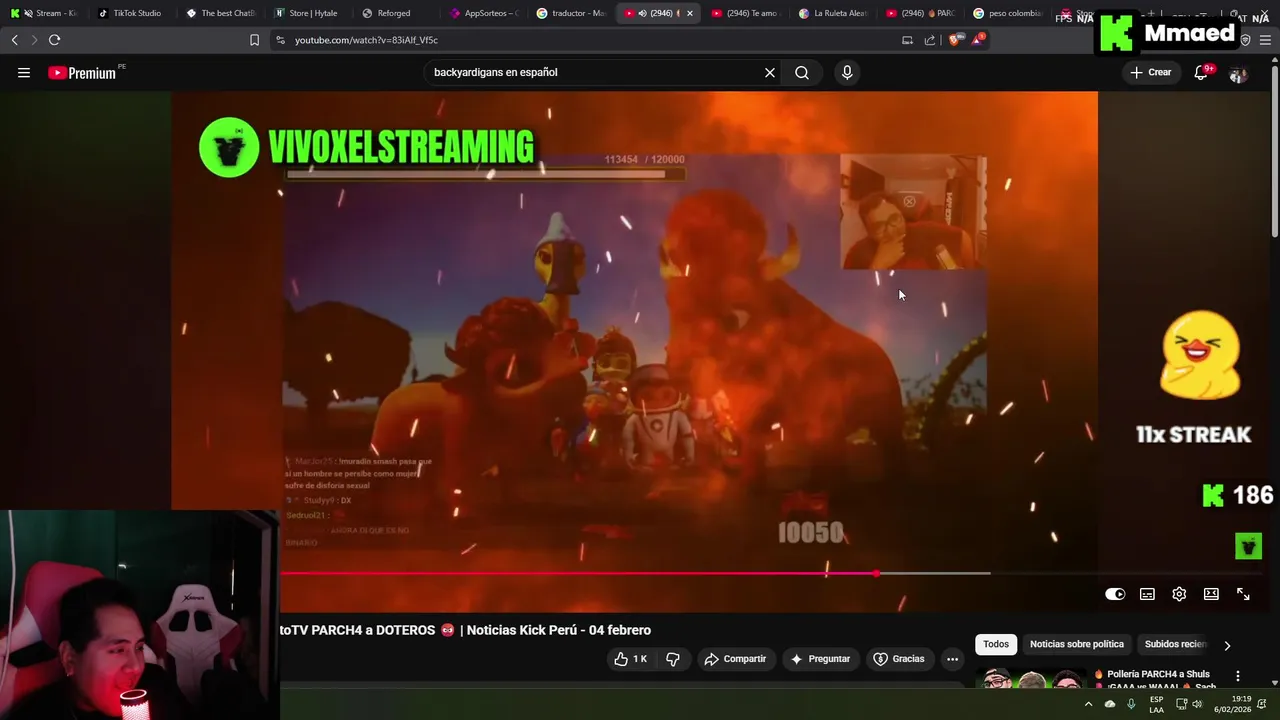The height and width of the screenshot is (720, 1280).
Task: Enter fullscreen with the expand icon
Action: [x=1243, y=594]
